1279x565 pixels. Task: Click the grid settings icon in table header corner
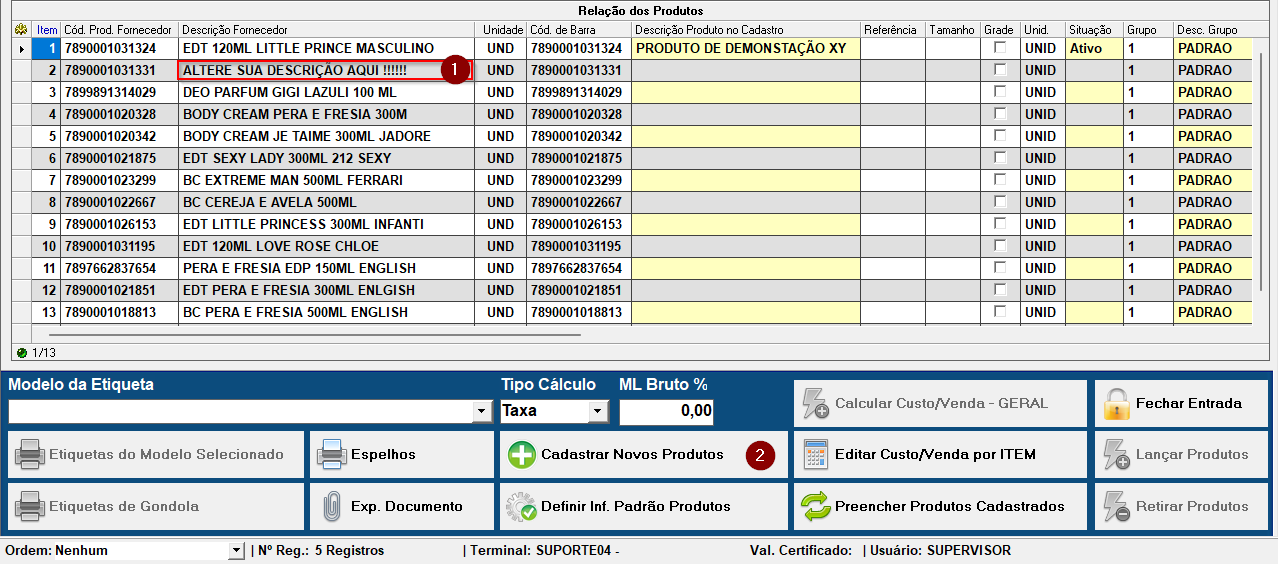(22, 30)
